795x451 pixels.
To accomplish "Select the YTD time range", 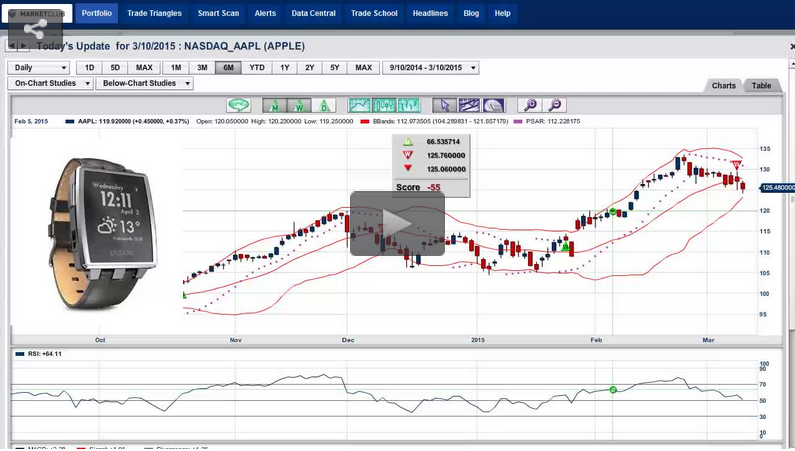I will 257,67.
